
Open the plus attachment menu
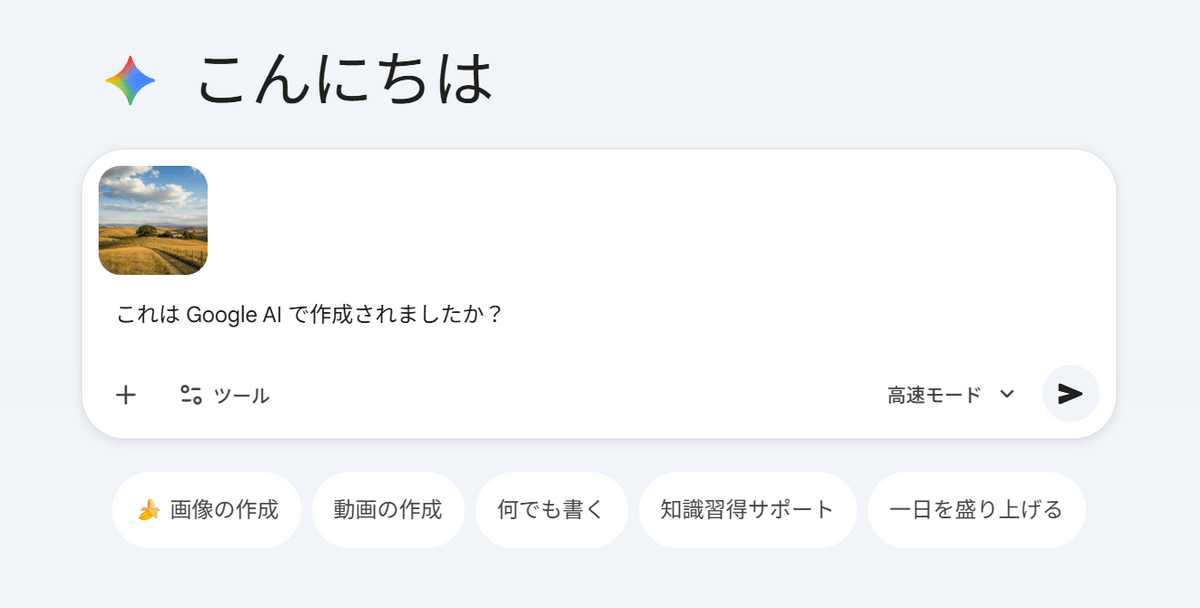pos(126,395)
